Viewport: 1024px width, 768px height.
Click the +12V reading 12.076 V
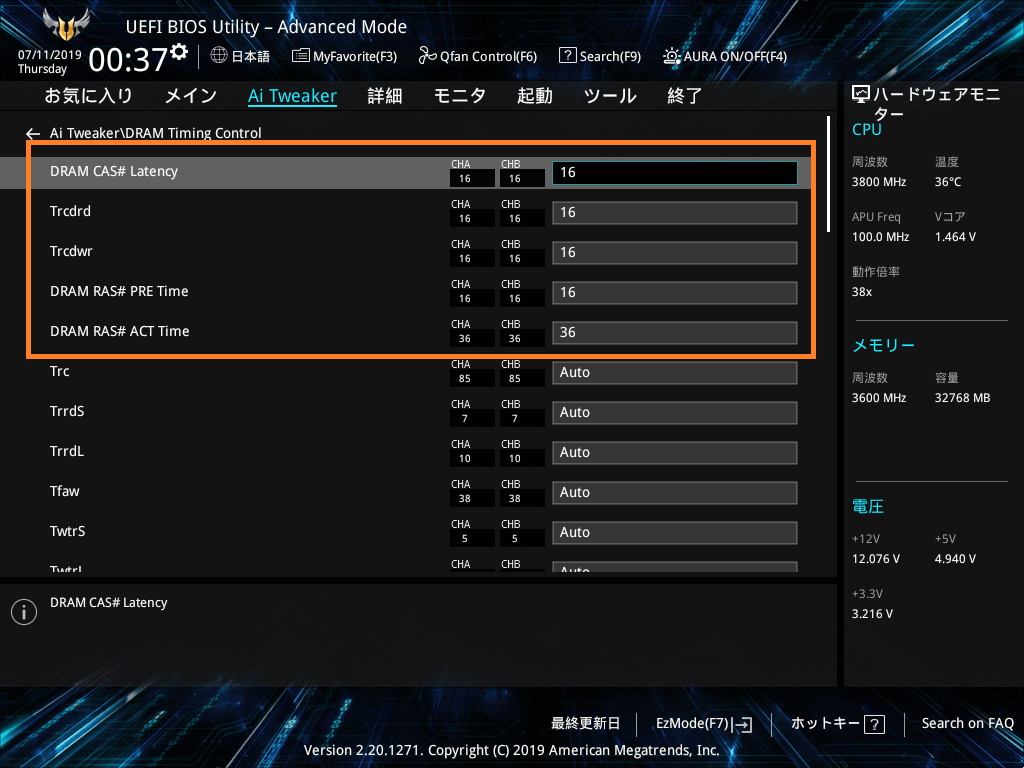point(876,559)
